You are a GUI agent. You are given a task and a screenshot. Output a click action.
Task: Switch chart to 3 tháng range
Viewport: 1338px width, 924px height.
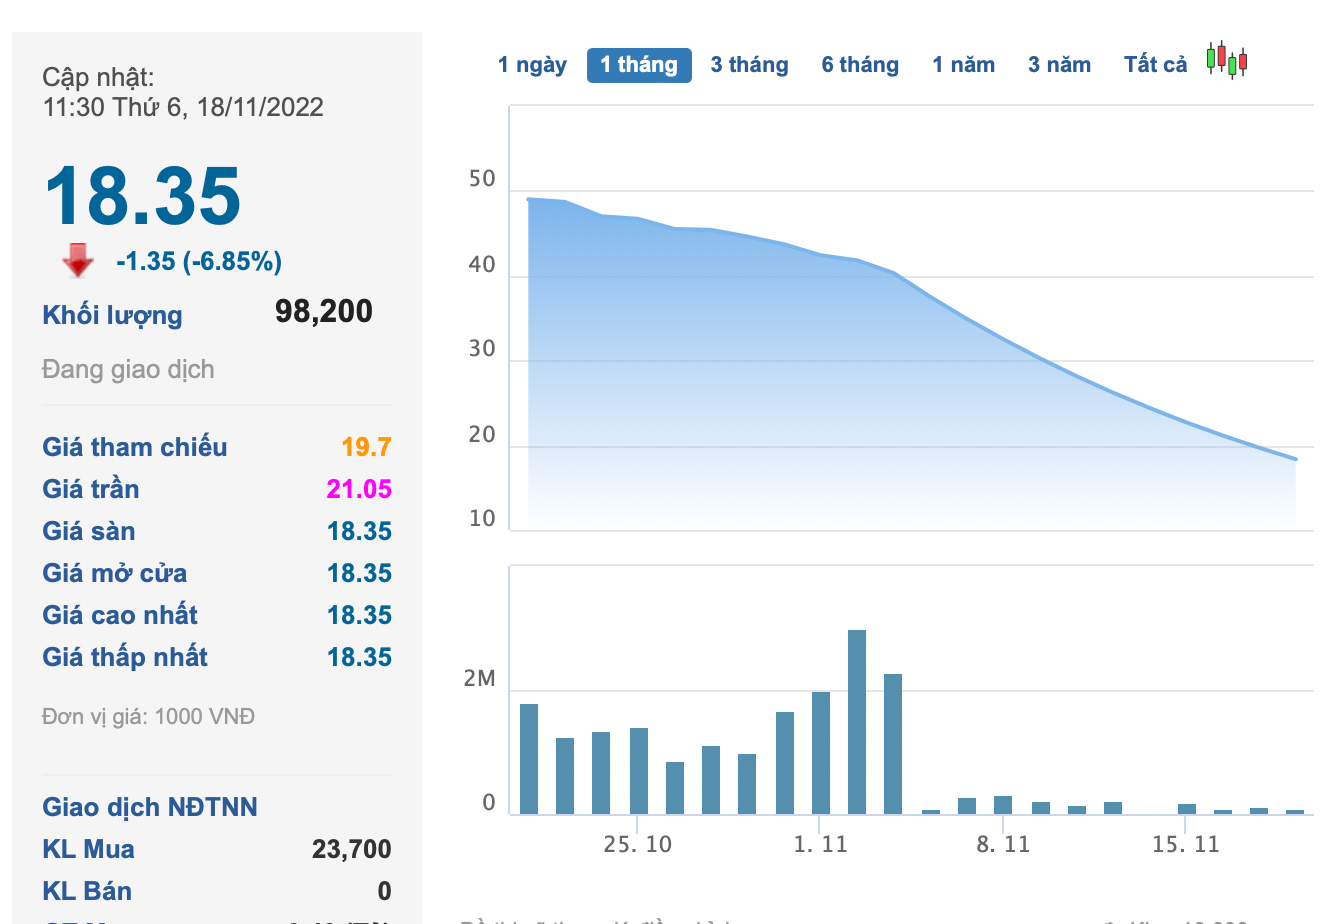coord(749,65)
